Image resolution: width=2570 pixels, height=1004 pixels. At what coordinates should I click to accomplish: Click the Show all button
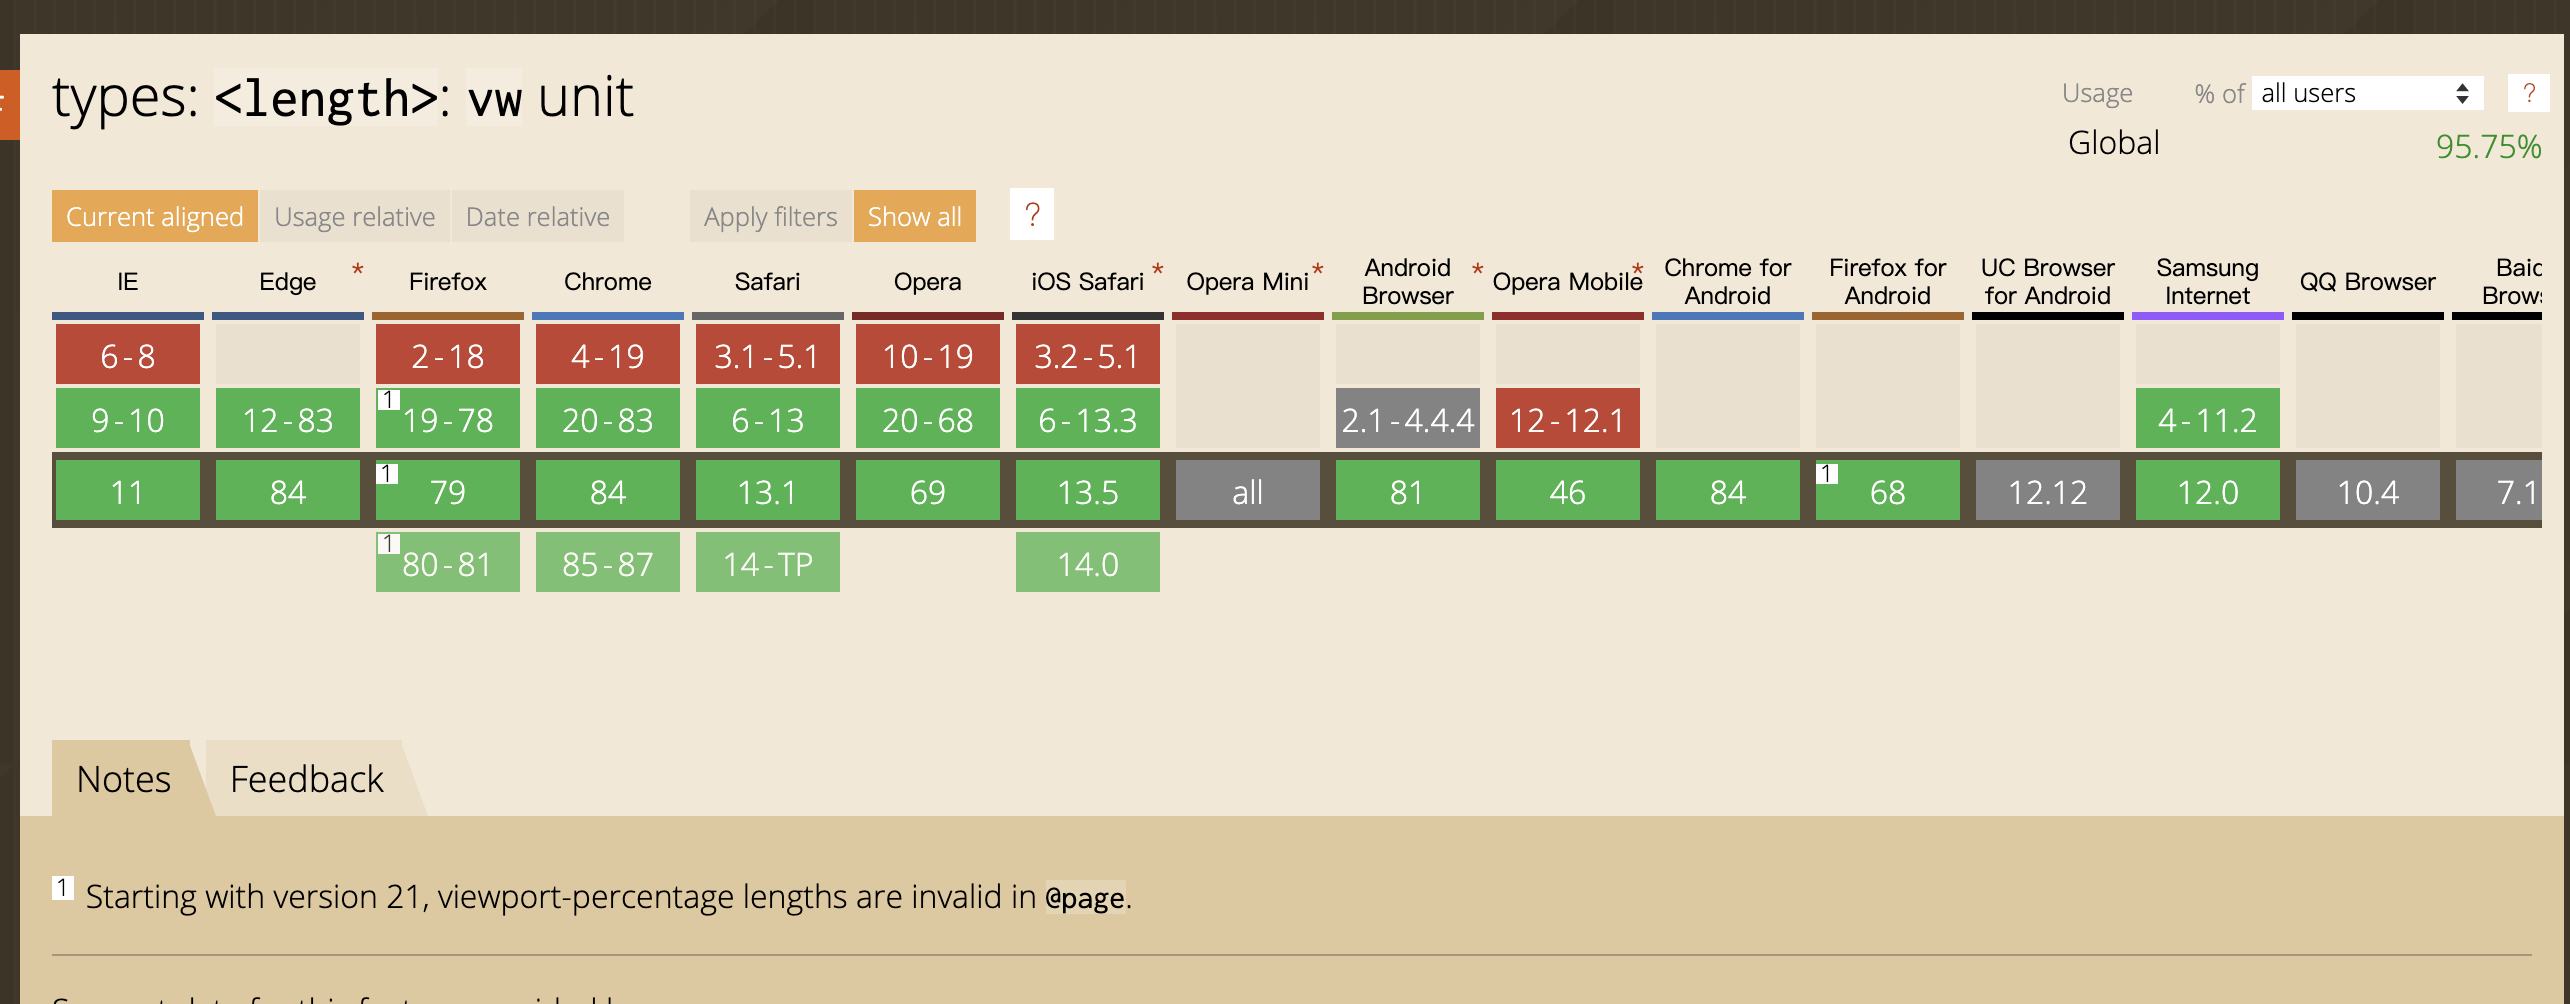point(914,216)
